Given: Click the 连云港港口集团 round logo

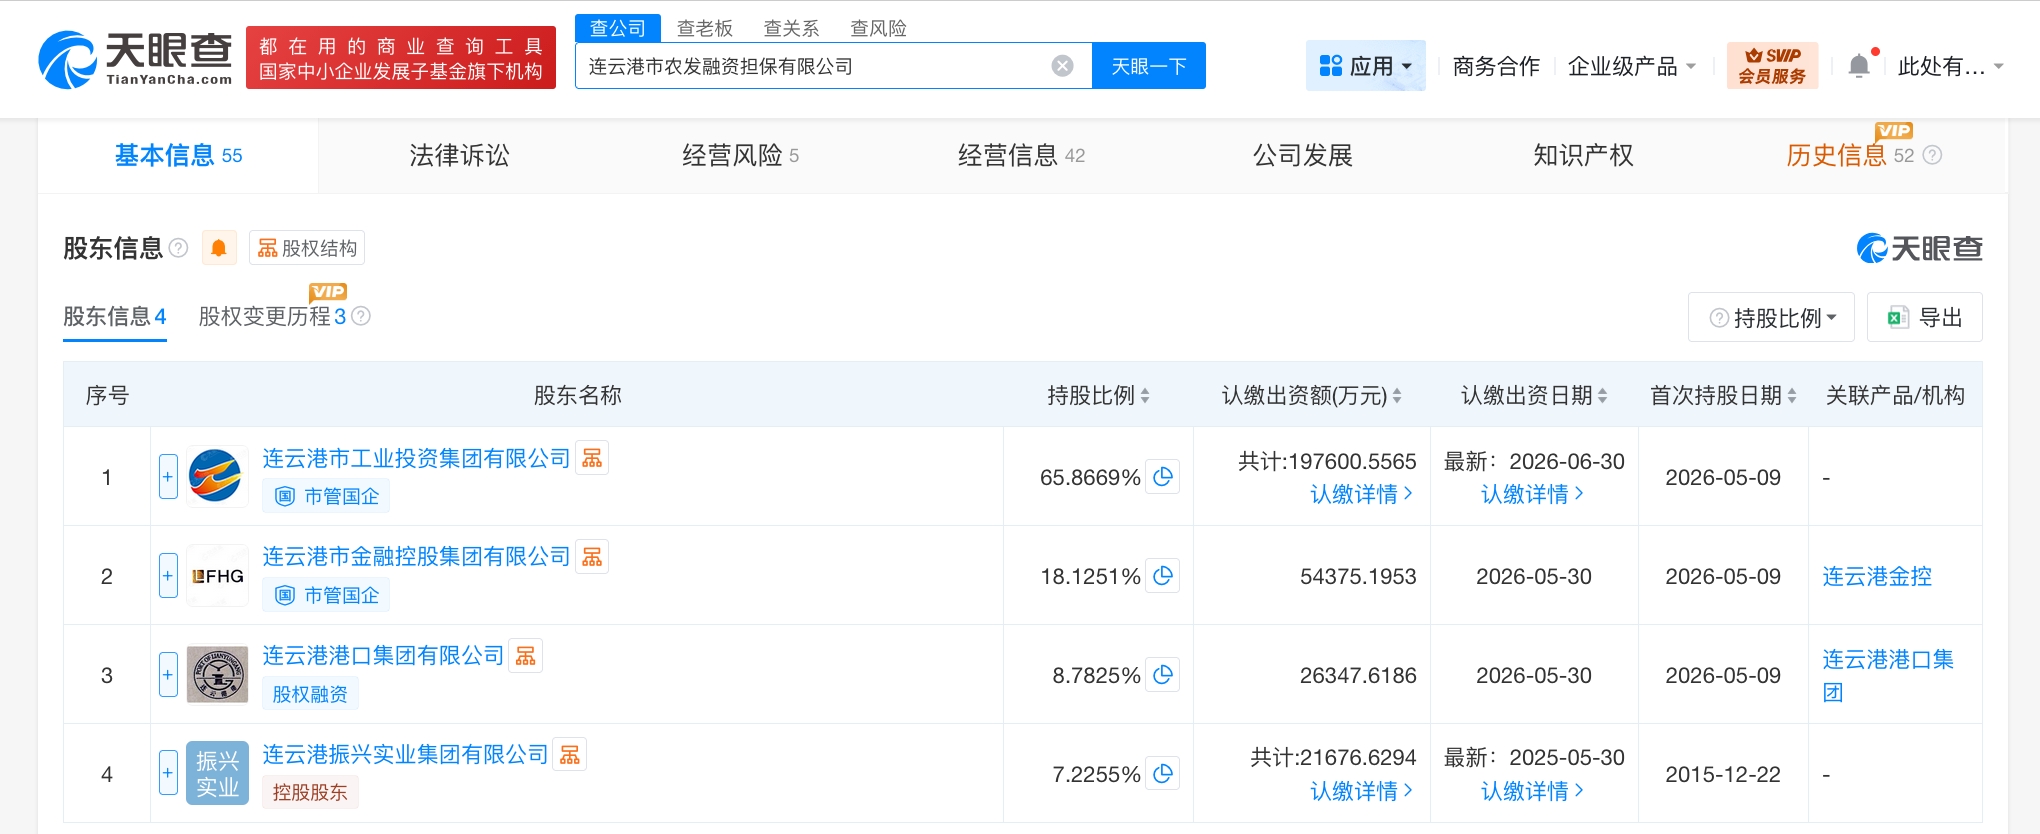Looking at the screenshot, I should tap(217, 674).
